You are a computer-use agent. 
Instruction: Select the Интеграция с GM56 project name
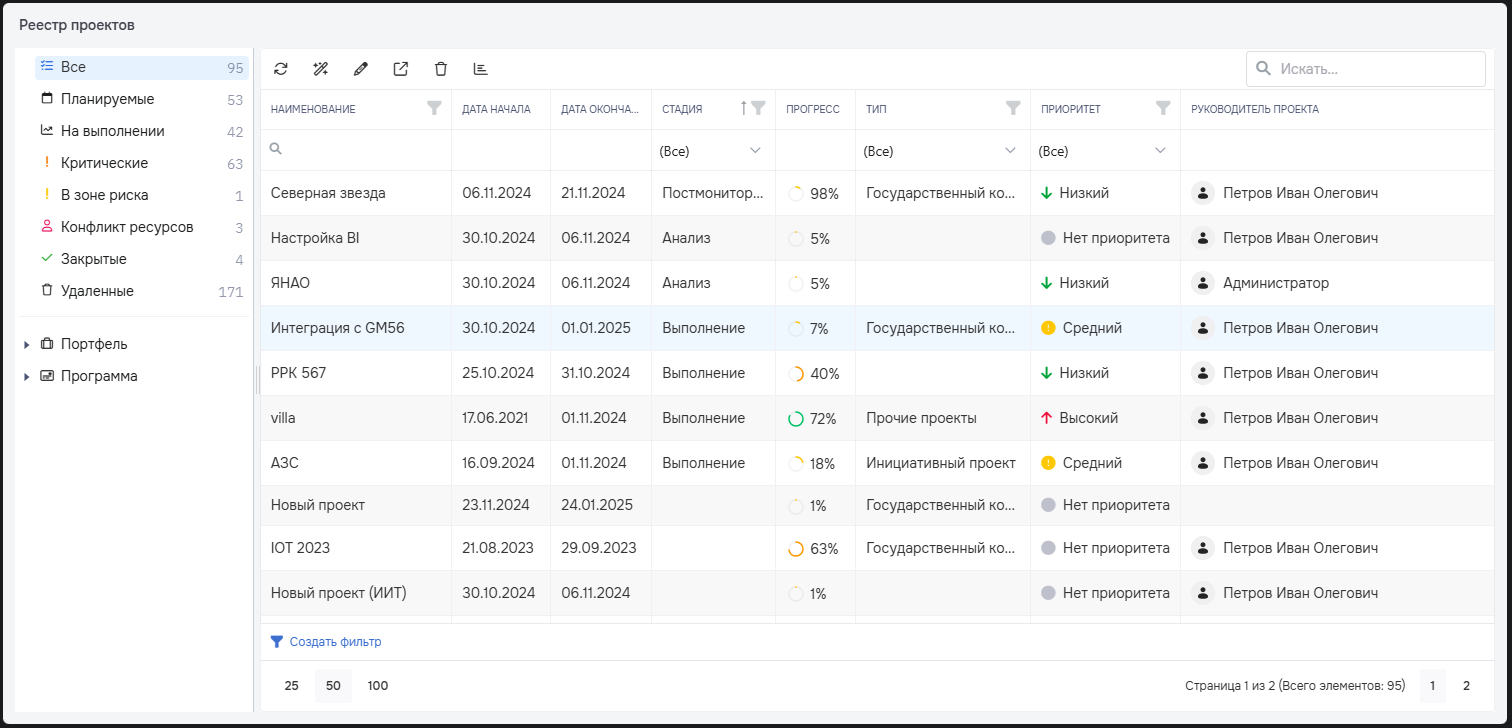[338, 328]
